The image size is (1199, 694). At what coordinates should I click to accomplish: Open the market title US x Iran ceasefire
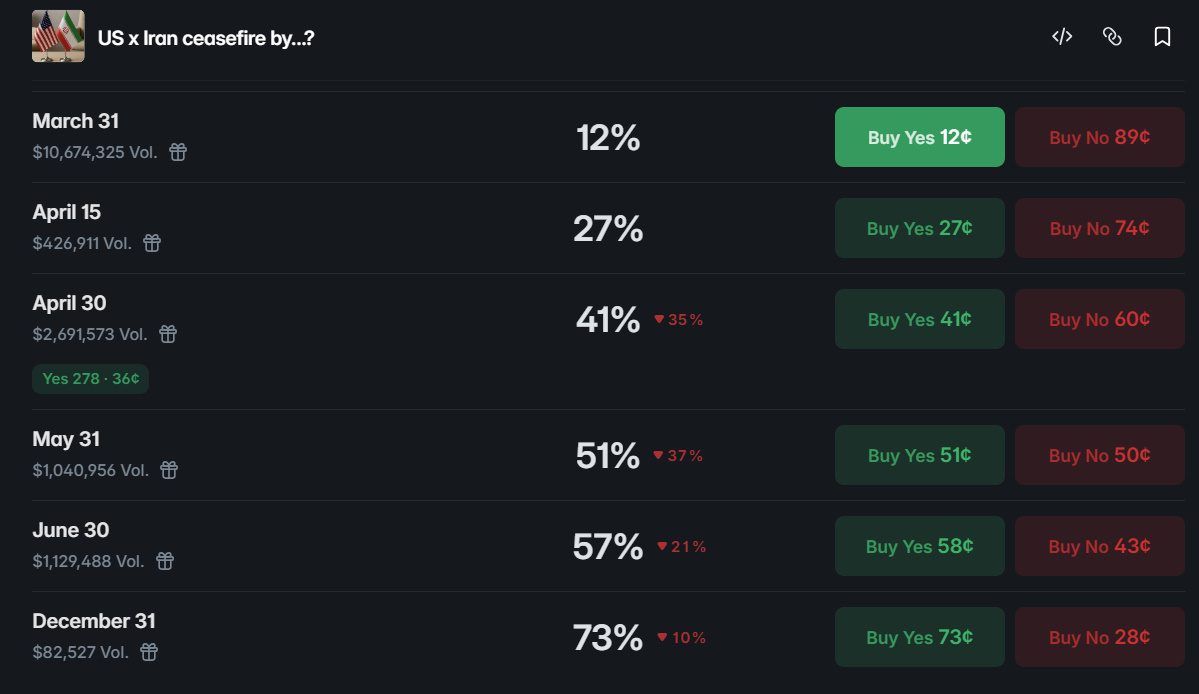tap(205, 39)
